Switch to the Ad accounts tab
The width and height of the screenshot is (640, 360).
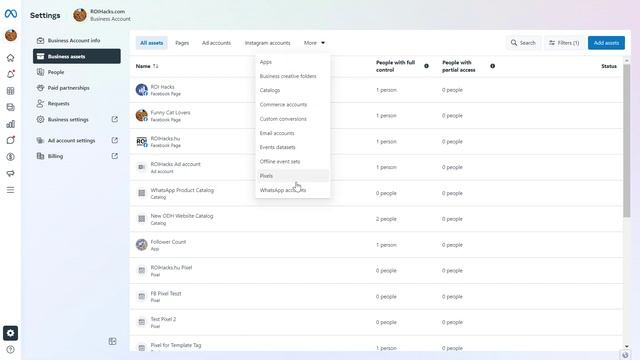216,43
